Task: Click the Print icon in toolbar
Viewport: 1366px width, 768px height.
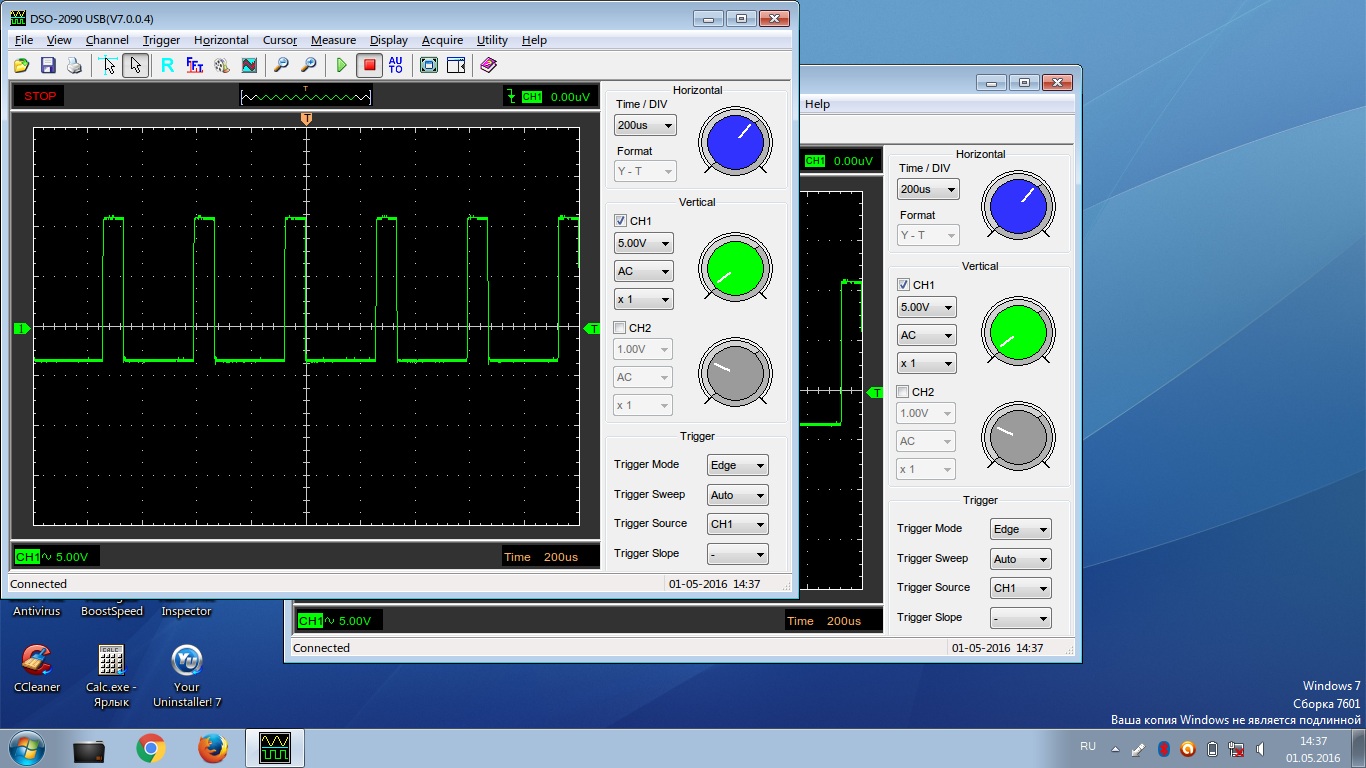Action: point(74,66)
